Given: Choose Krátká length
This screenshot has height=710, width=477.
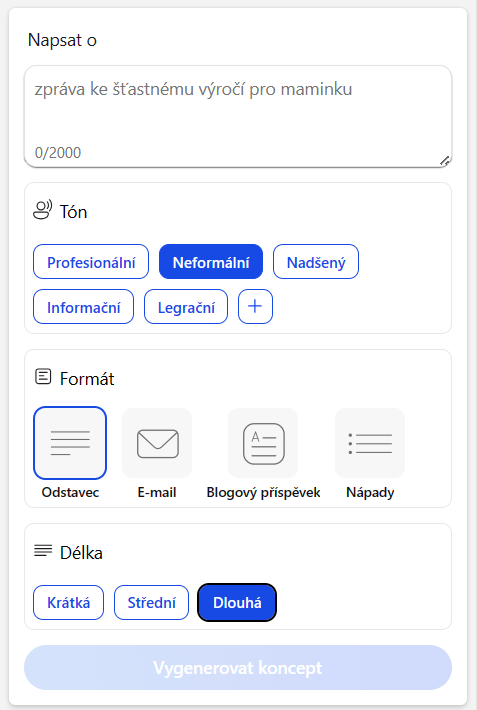Looking at the screenshot, I should (x=68, y=602).
